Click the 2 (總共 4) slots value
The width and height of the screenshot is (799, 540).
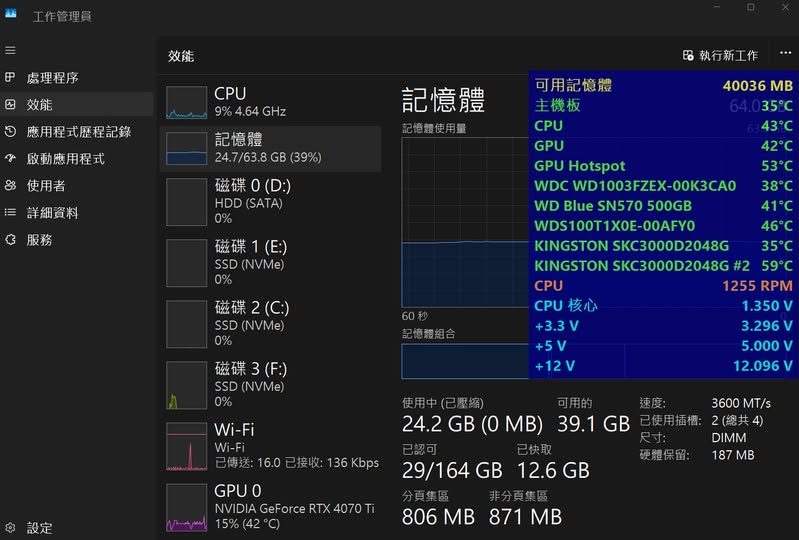pyautogui.click(x=737, y=420)
